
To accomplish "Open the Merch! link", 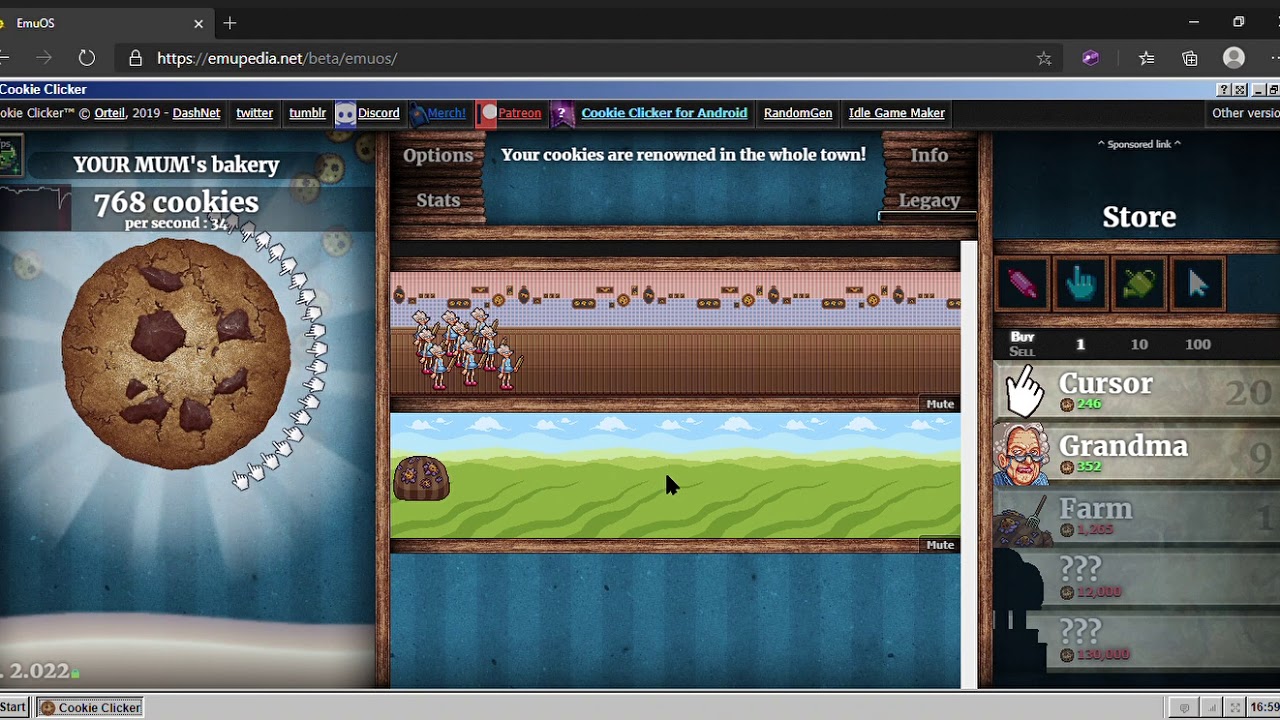I will 446,113.
